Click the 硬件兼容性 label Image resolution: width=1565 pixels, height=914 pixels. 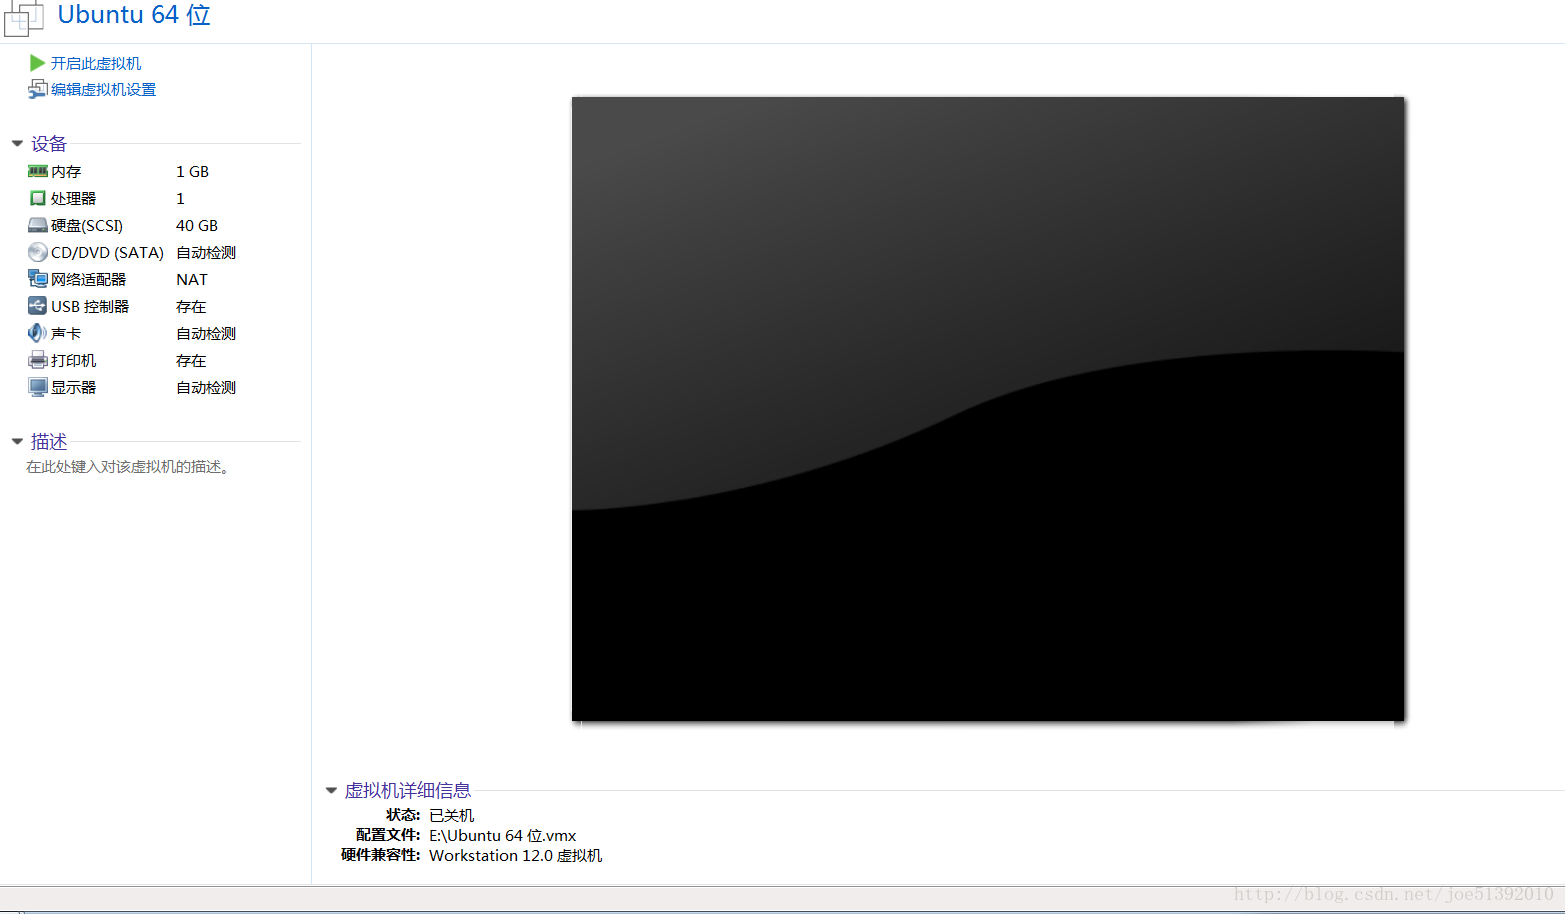coord(381,856)
